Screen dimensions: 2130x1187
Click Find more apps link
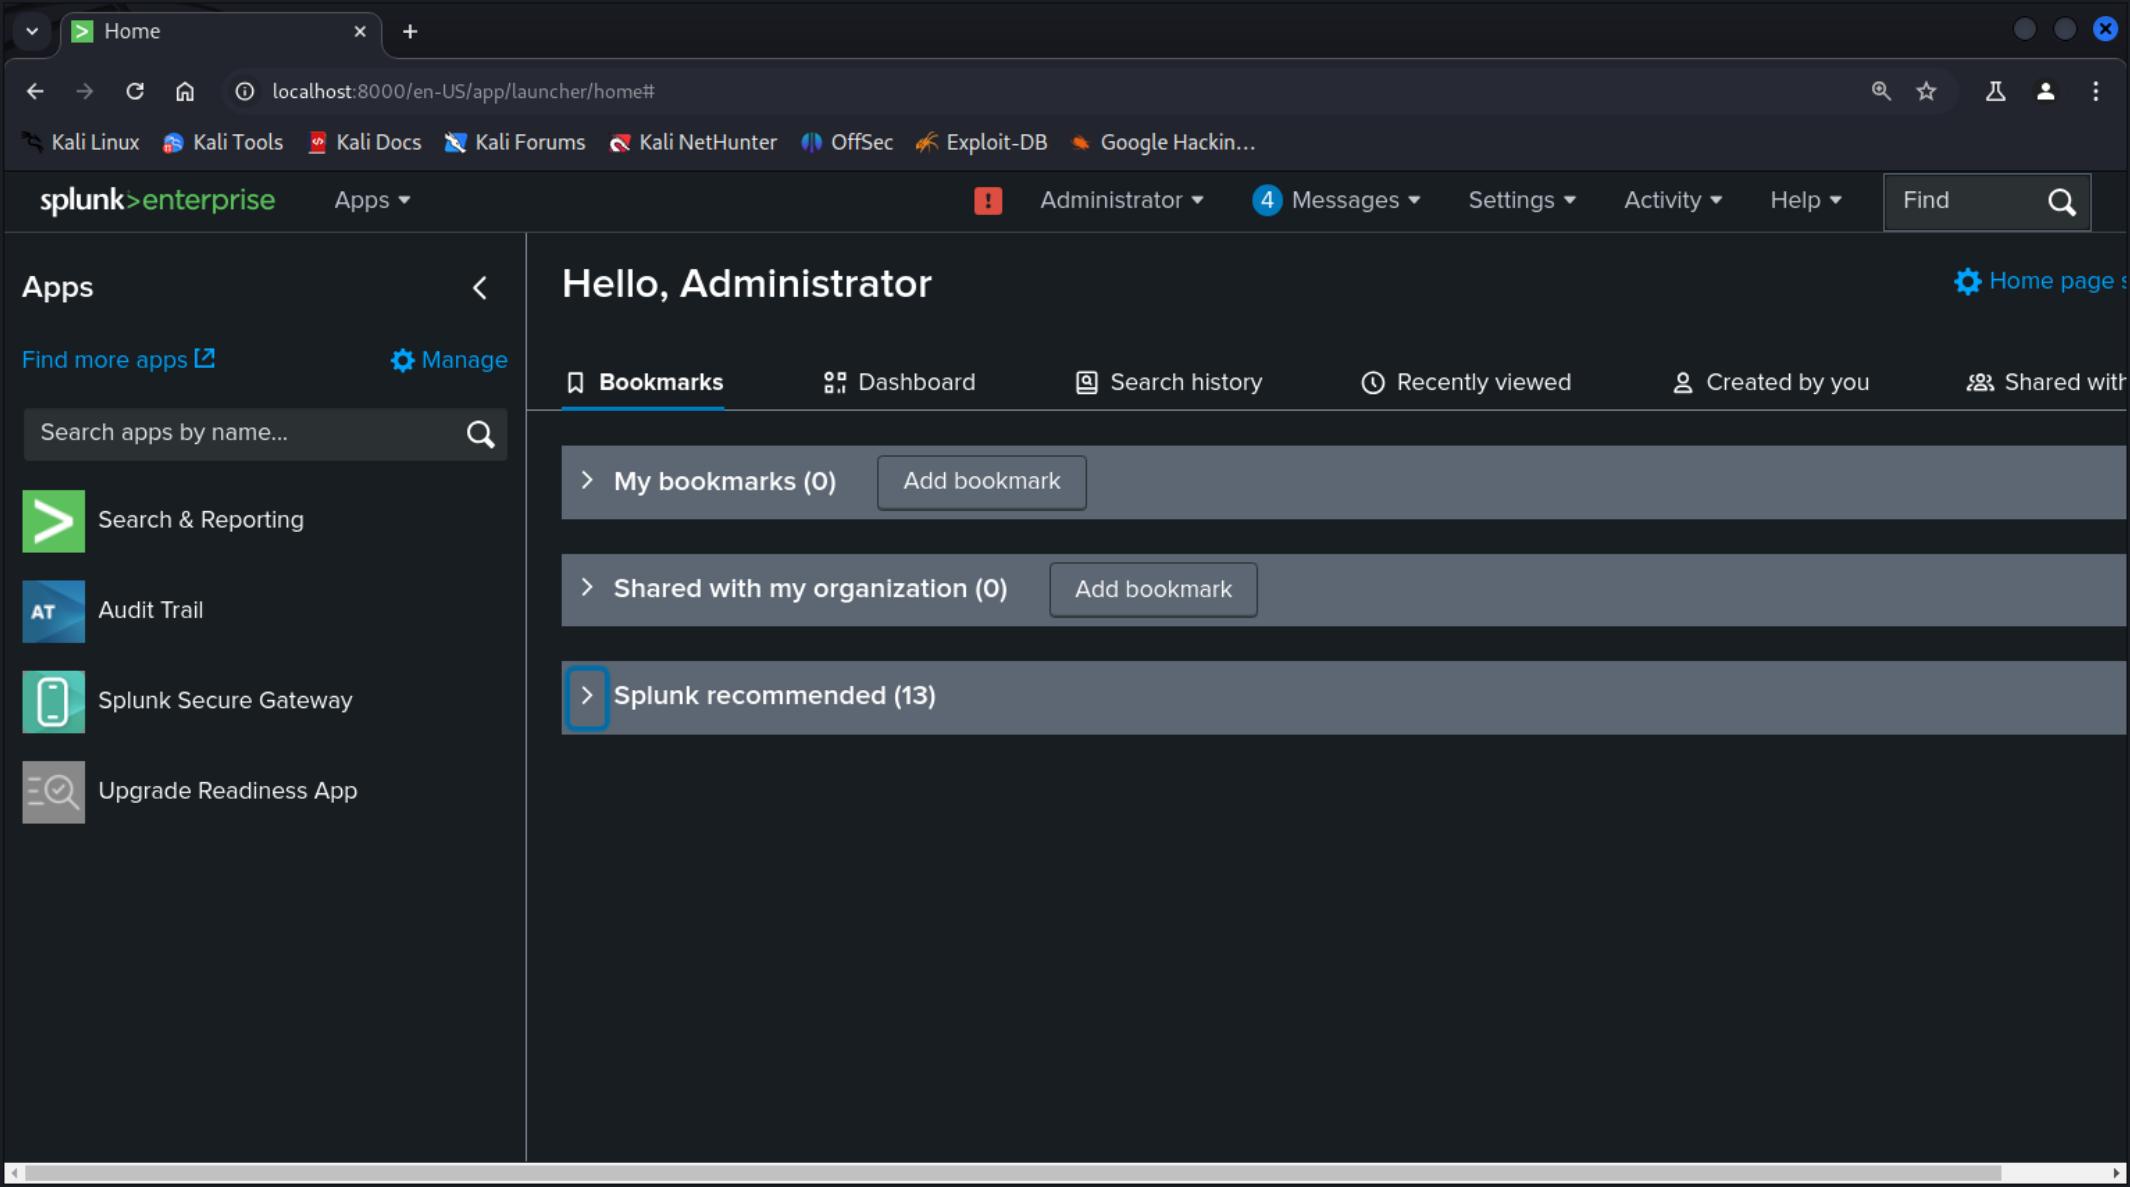(119, 360)
